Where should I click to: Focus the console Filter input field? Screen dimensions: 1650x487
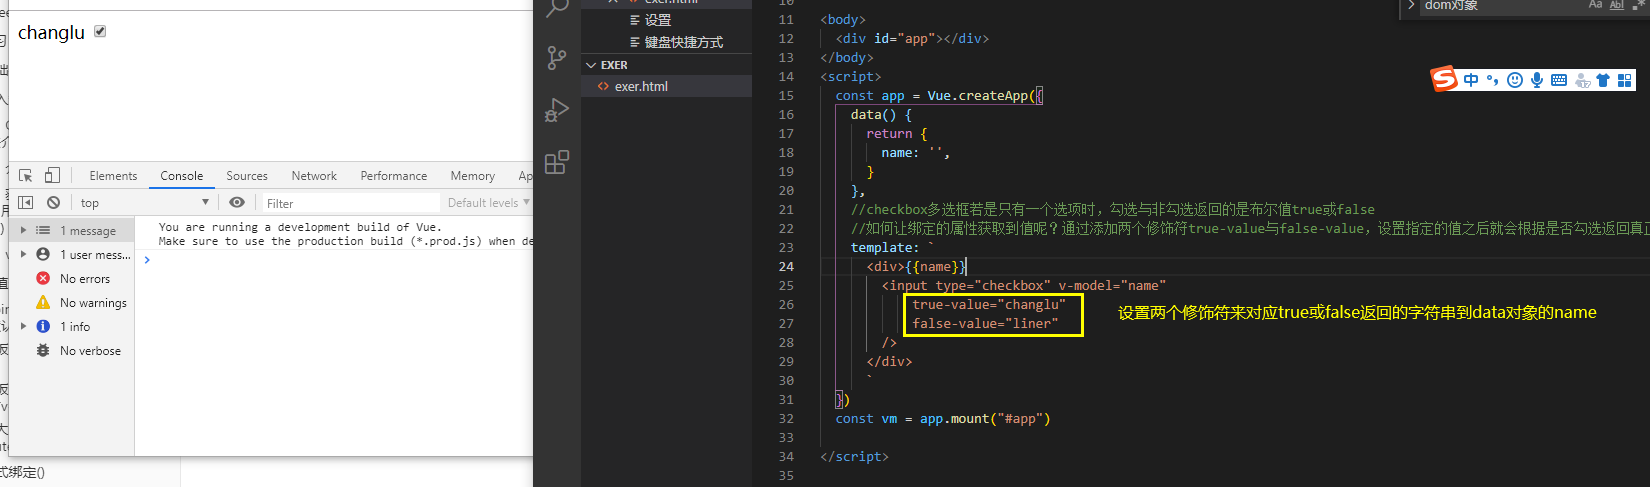click(350, 203)
